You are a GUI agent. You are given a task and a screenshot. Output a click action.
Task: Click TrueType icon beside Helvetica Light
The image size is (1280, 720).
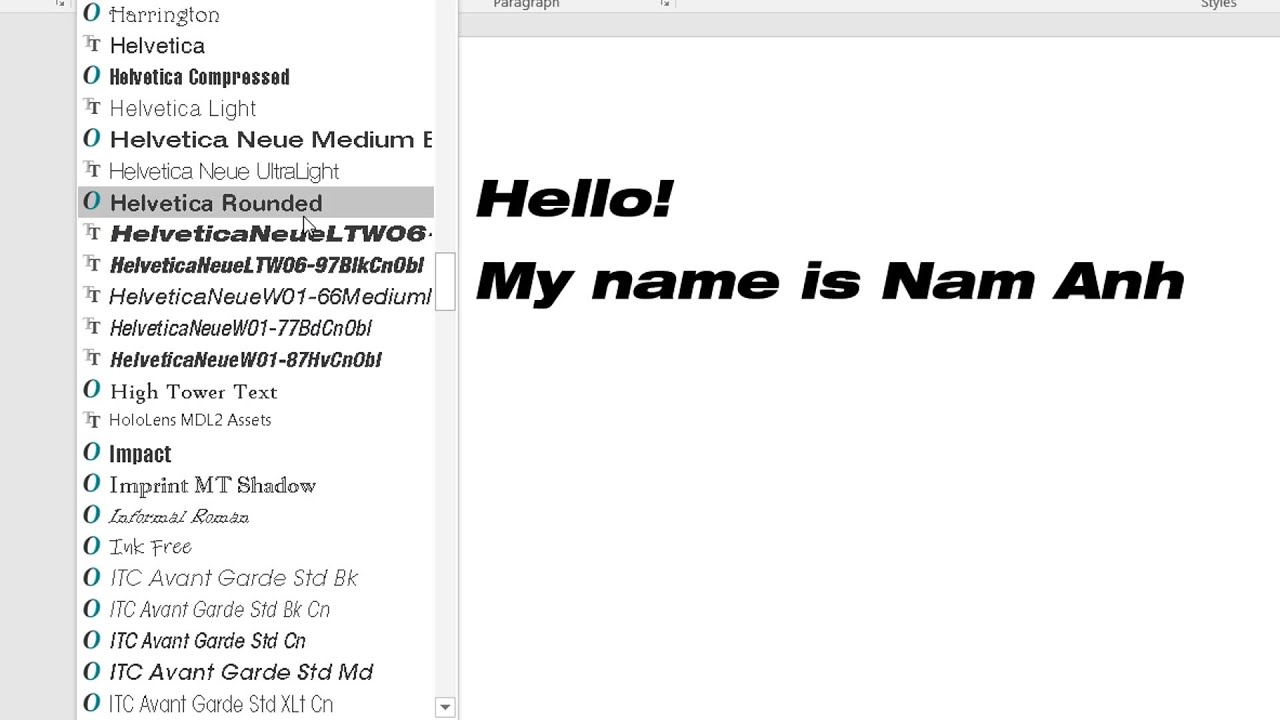(x=92, y=107)
